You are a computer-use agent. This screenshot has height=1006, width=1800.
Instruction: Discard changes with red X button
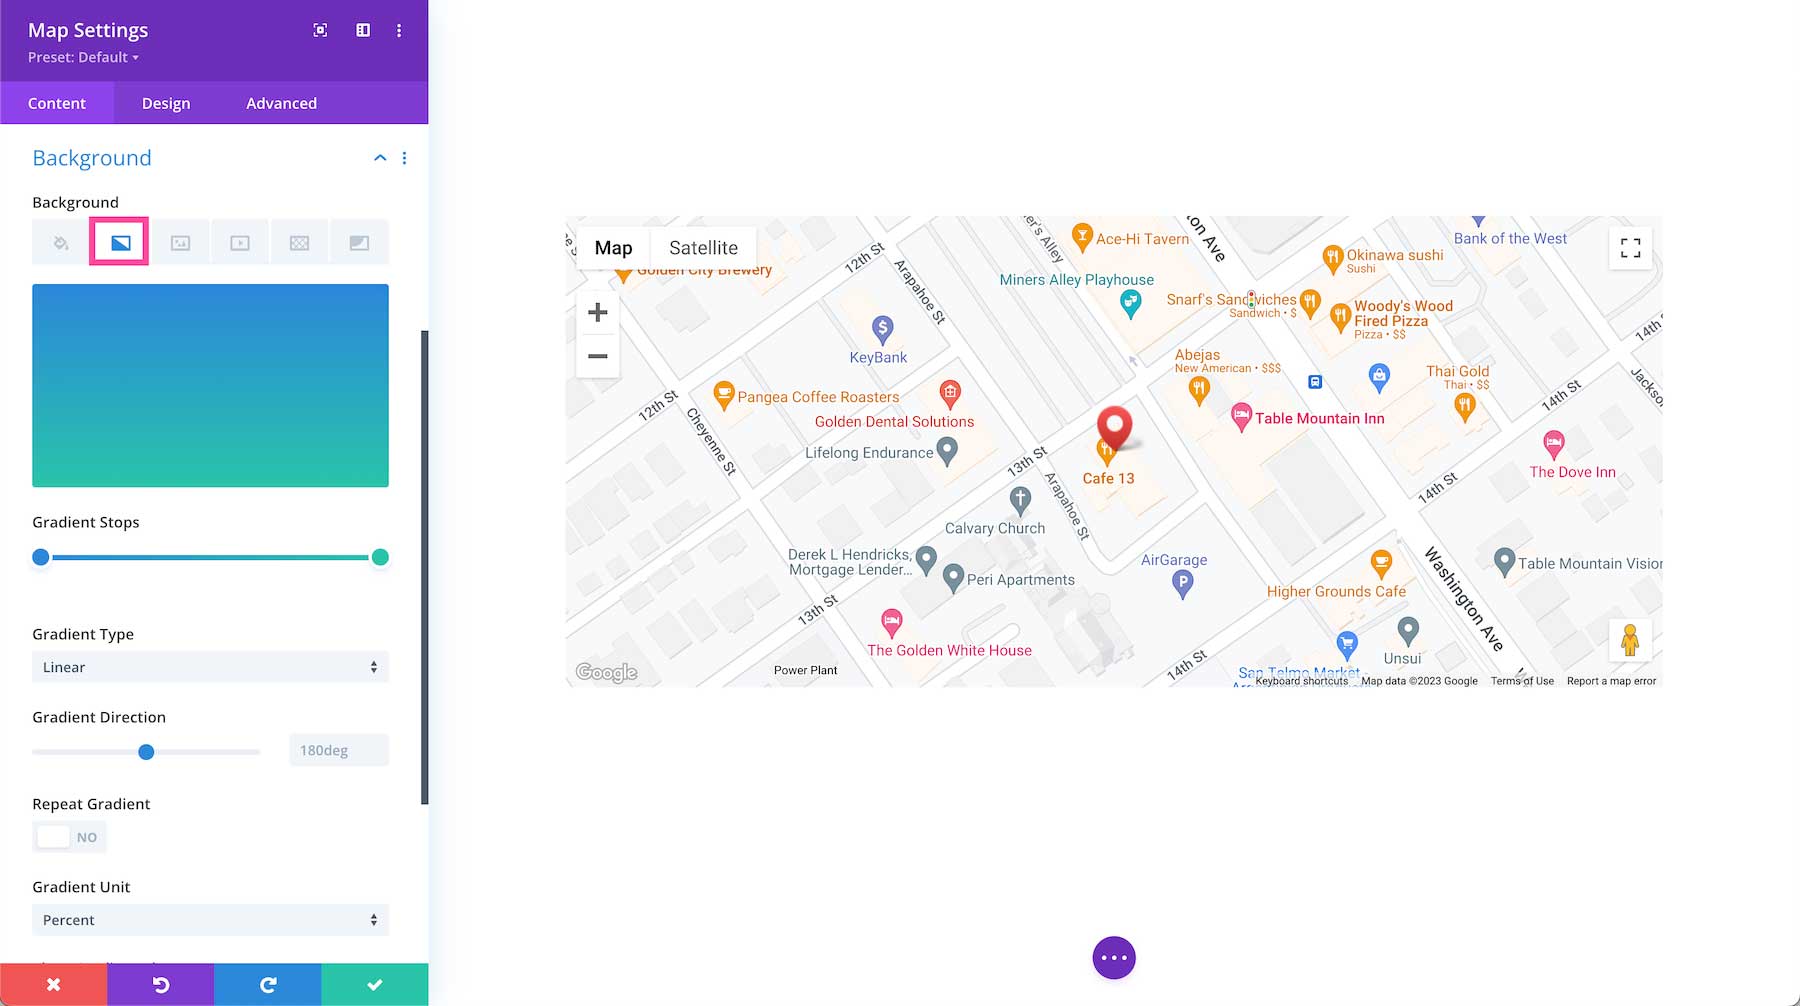(x=54, y=985)
